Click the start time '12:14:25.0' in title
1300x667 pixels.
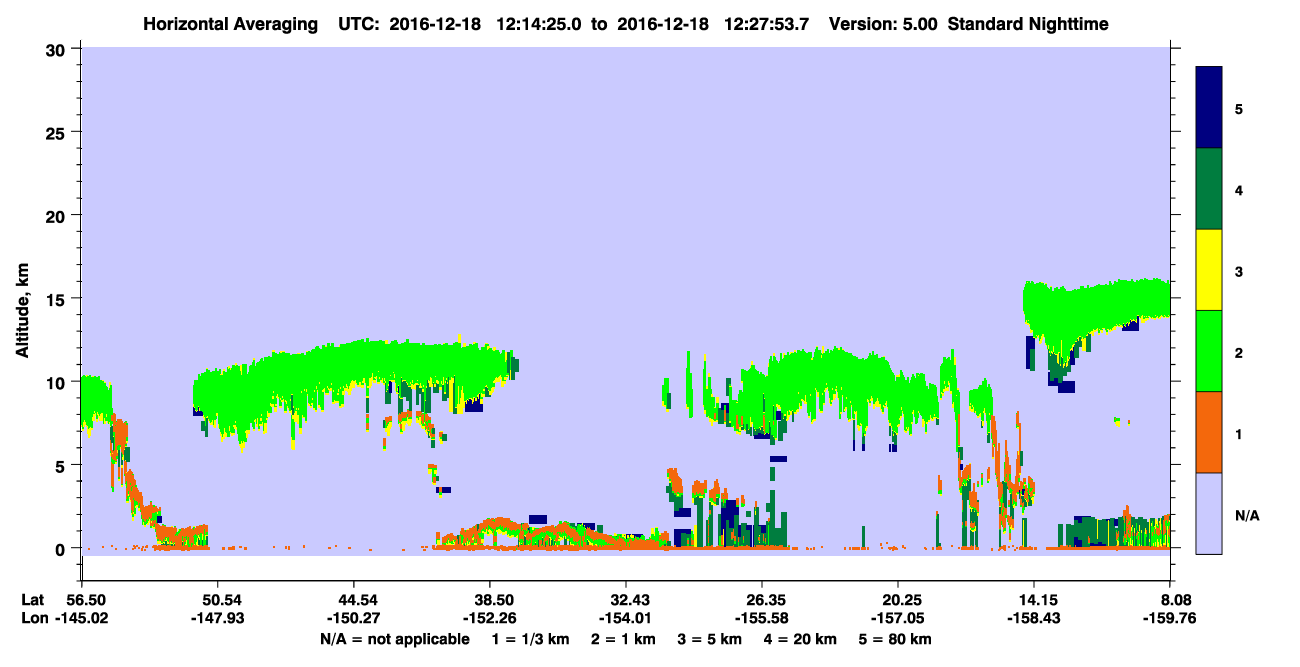(x=539, y=23)
